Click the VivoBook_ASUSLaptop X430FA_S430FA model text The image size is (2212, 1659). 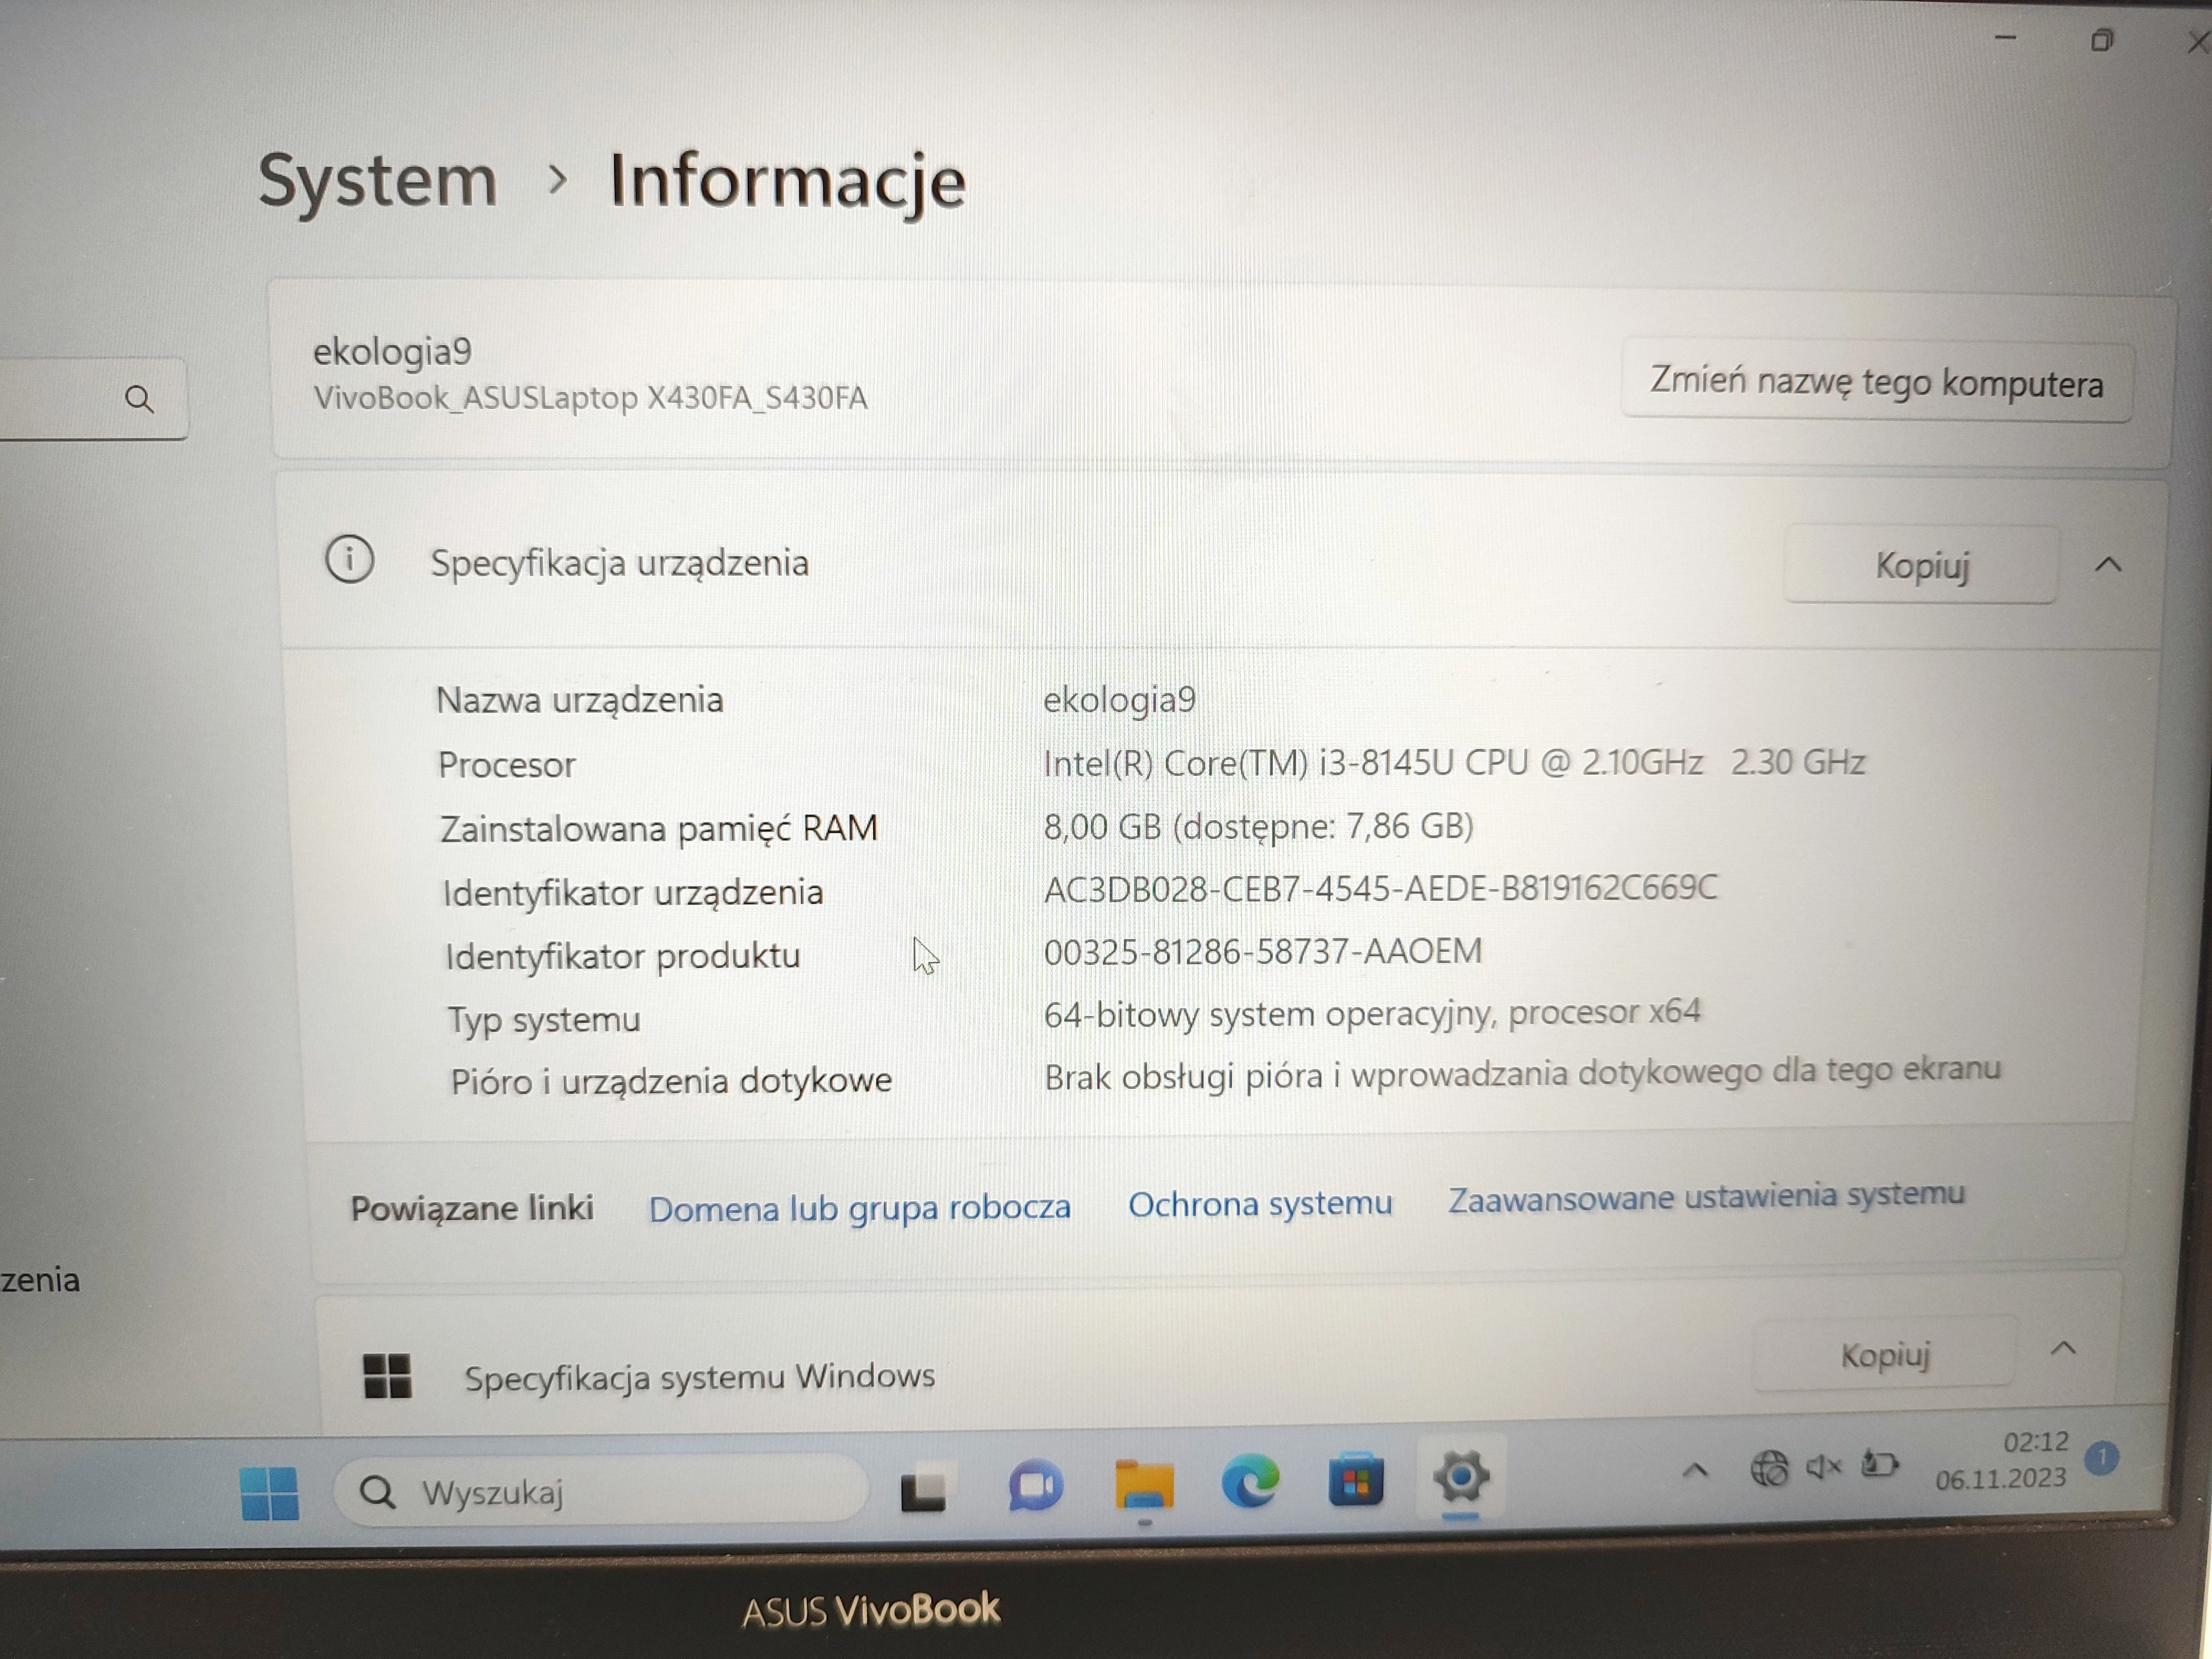590,398
